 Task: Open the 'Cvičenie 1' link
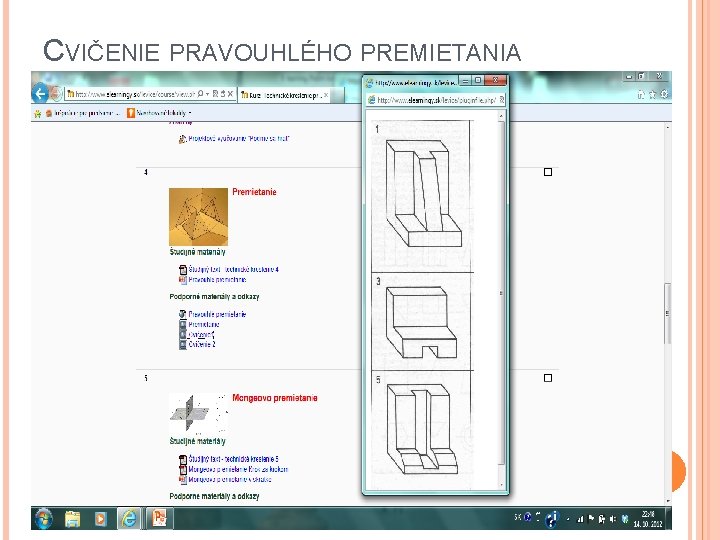201,335
